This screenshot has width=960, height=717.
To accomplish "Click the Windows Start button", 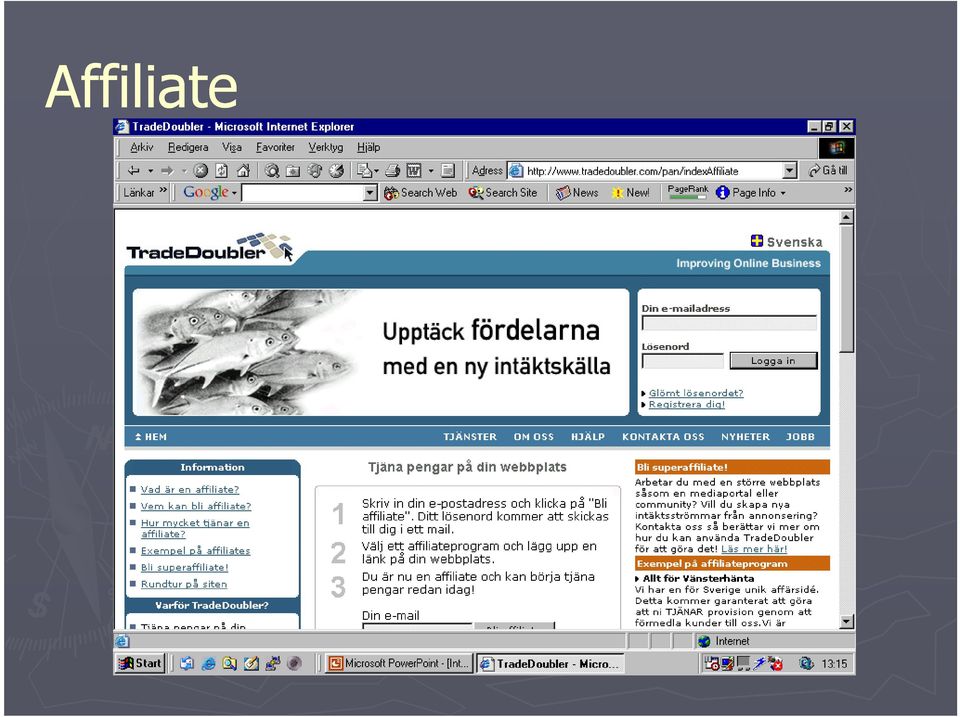I will [x=140, y=663].
